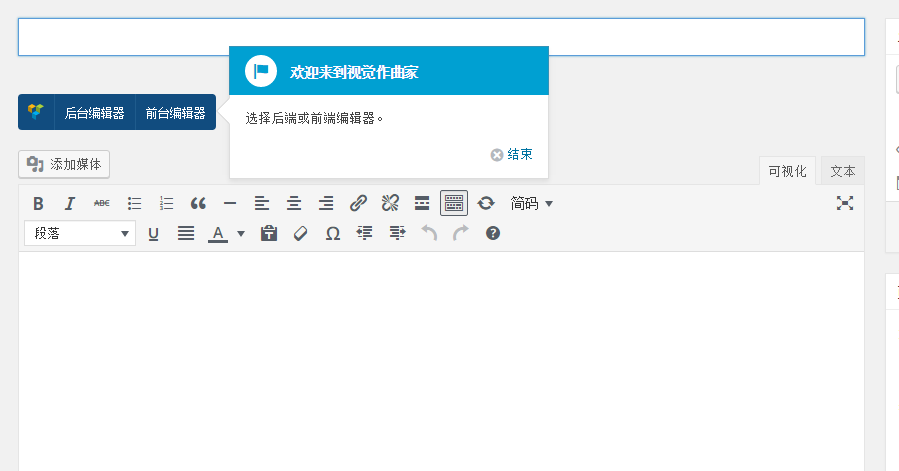The image size is (899, 471).
Task: Expand the 简码 shortcode dropdown
Action: pyautogui.click(x=532, y=203)
